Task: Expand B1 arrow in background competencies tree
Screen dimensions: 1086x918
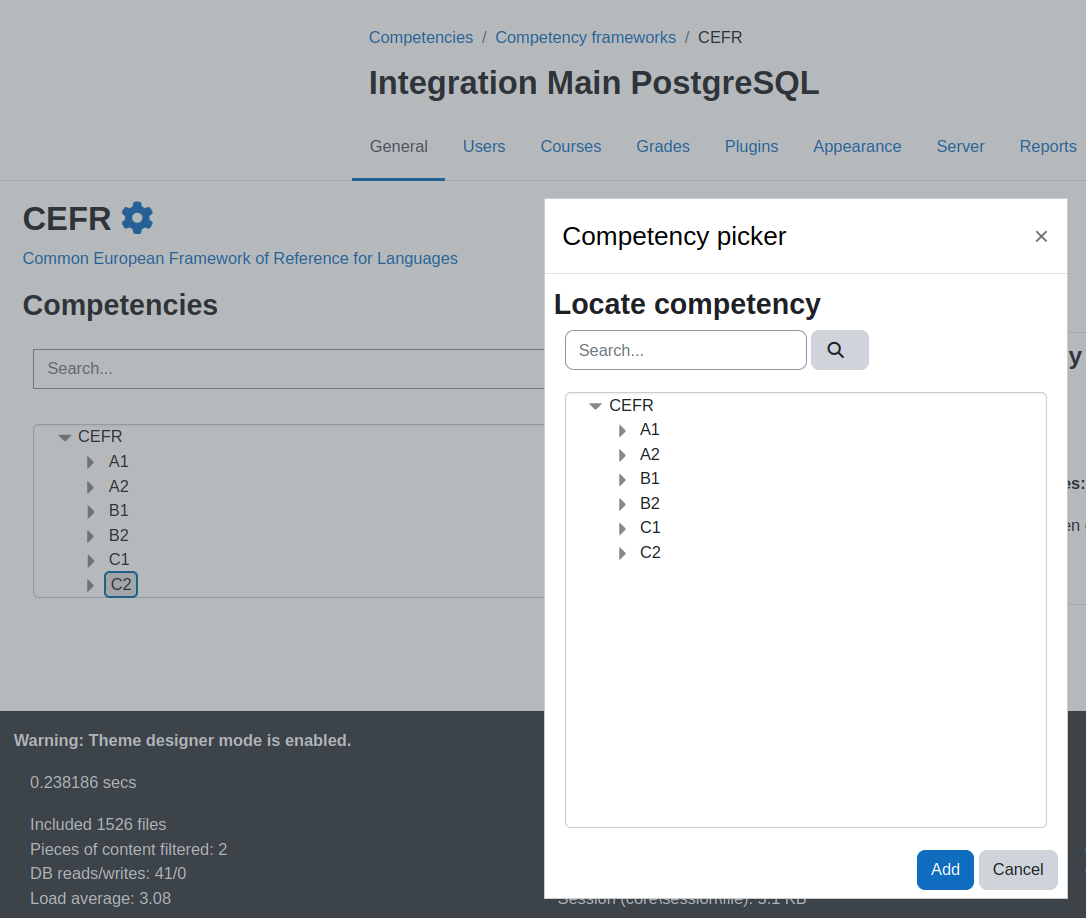Action: [x=90, y=511]
